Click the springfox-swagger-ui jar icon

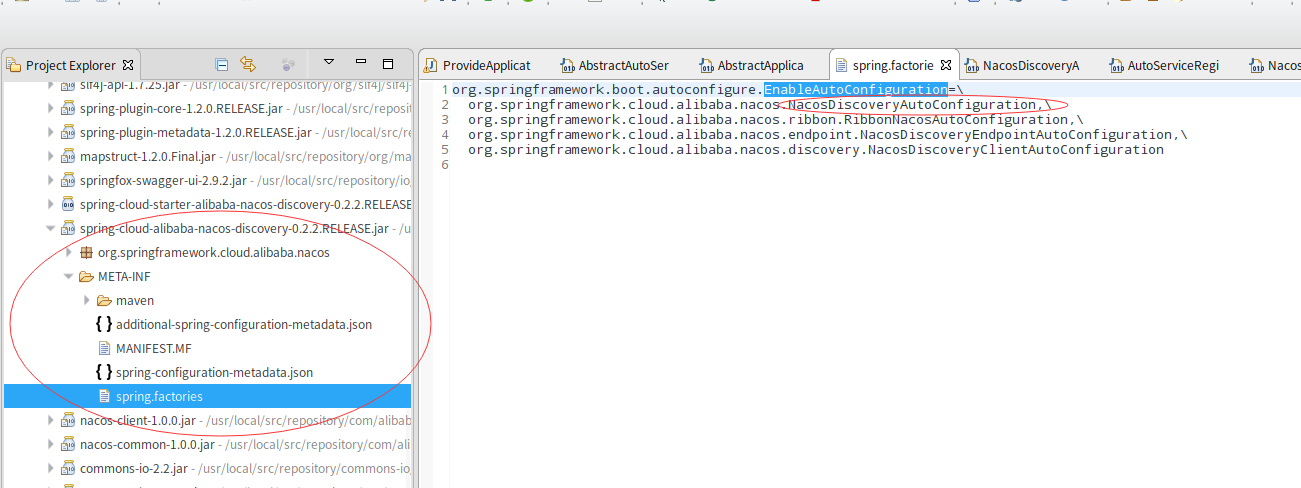point(69,180)
